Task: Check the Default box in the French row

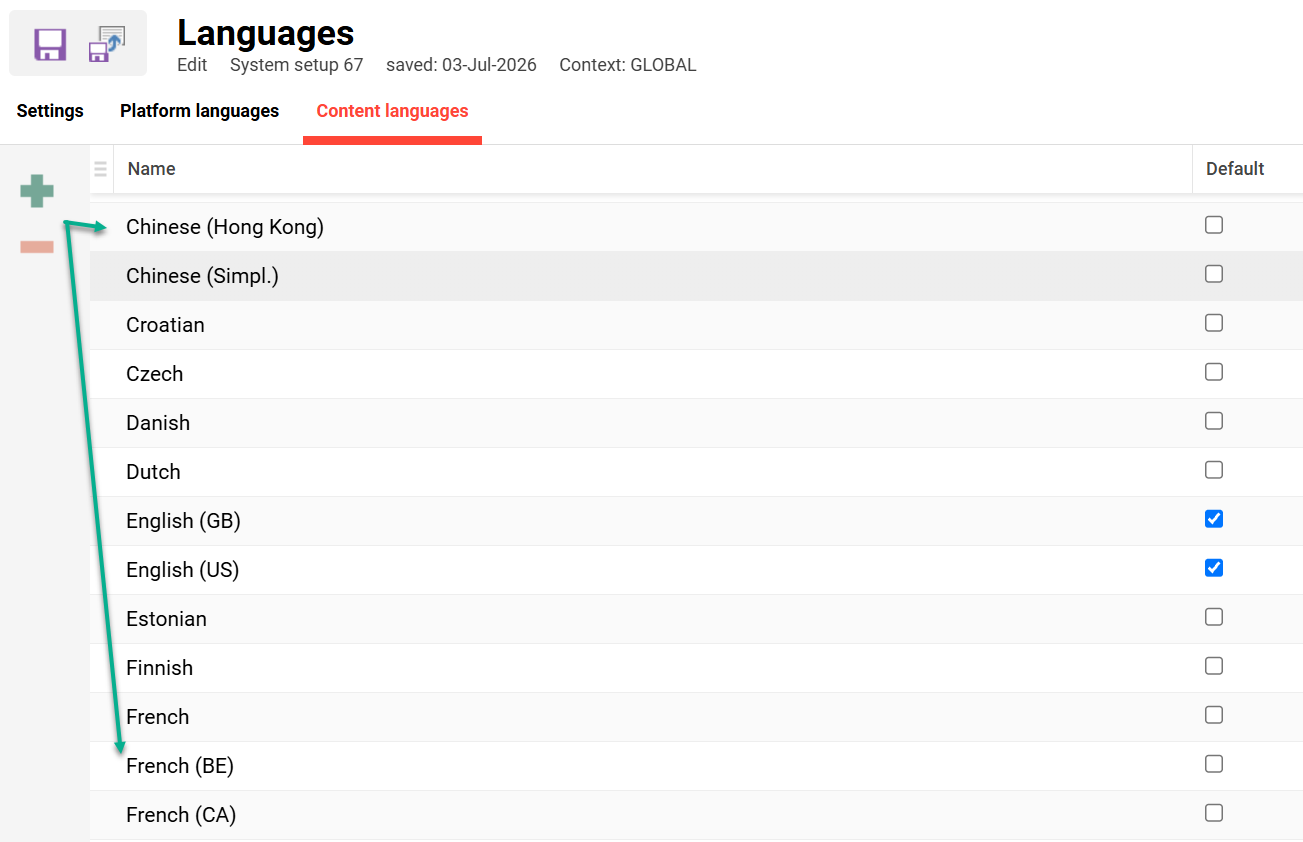Action: (1214, 715)
